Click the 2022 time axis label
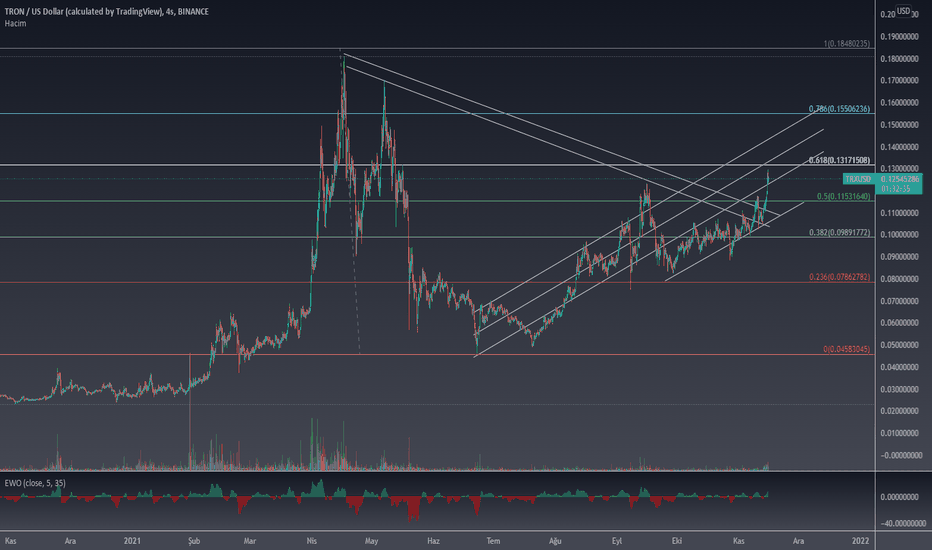 860,540
